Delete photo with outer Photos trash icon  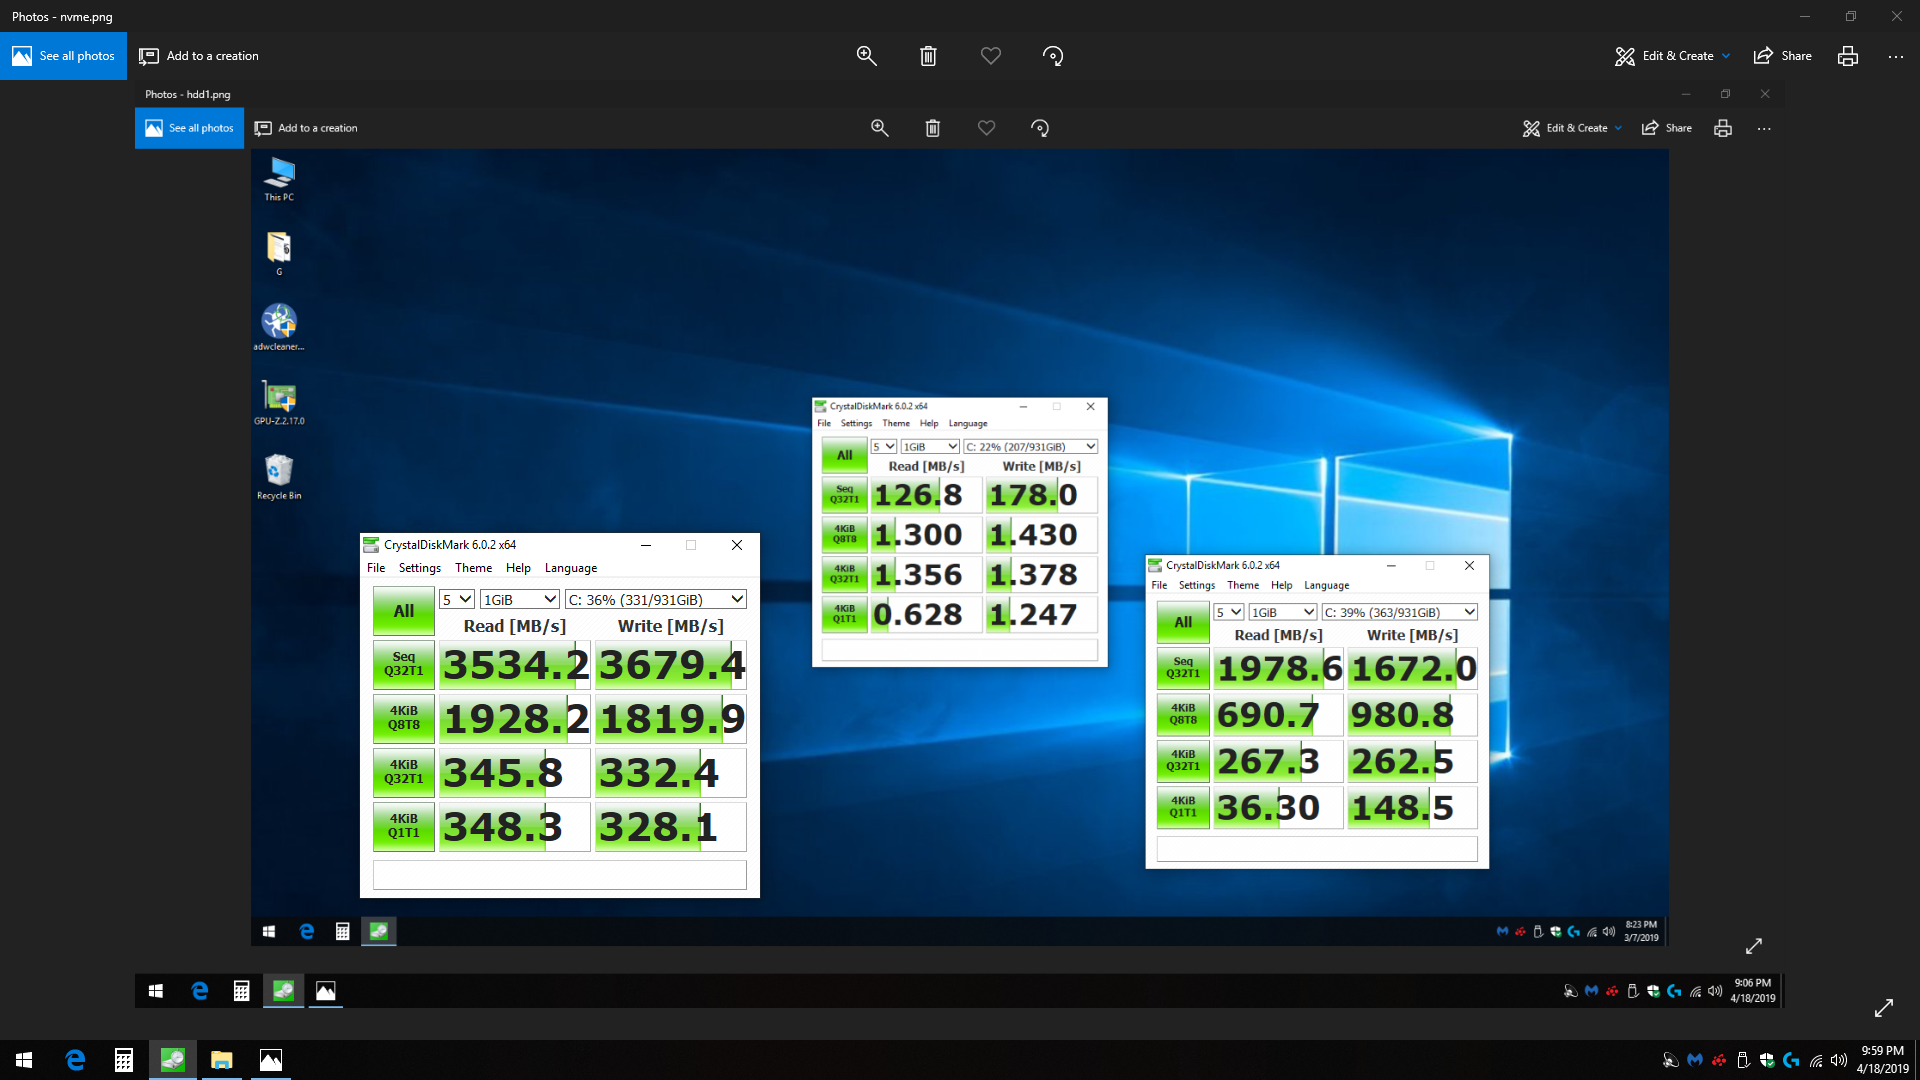pos(928,56)
